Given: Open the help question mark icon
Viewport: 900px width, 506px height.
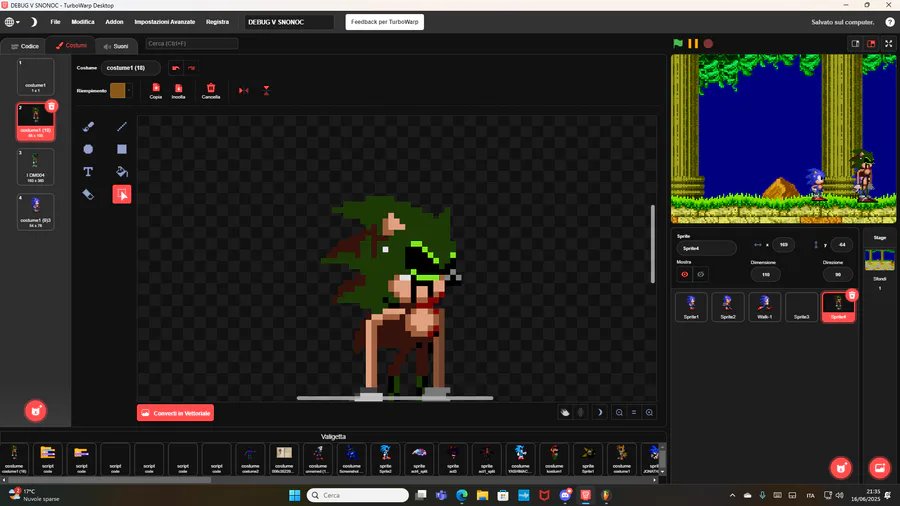Looking at the screenshot, I should pyautogui.click(x=890, y=22).
